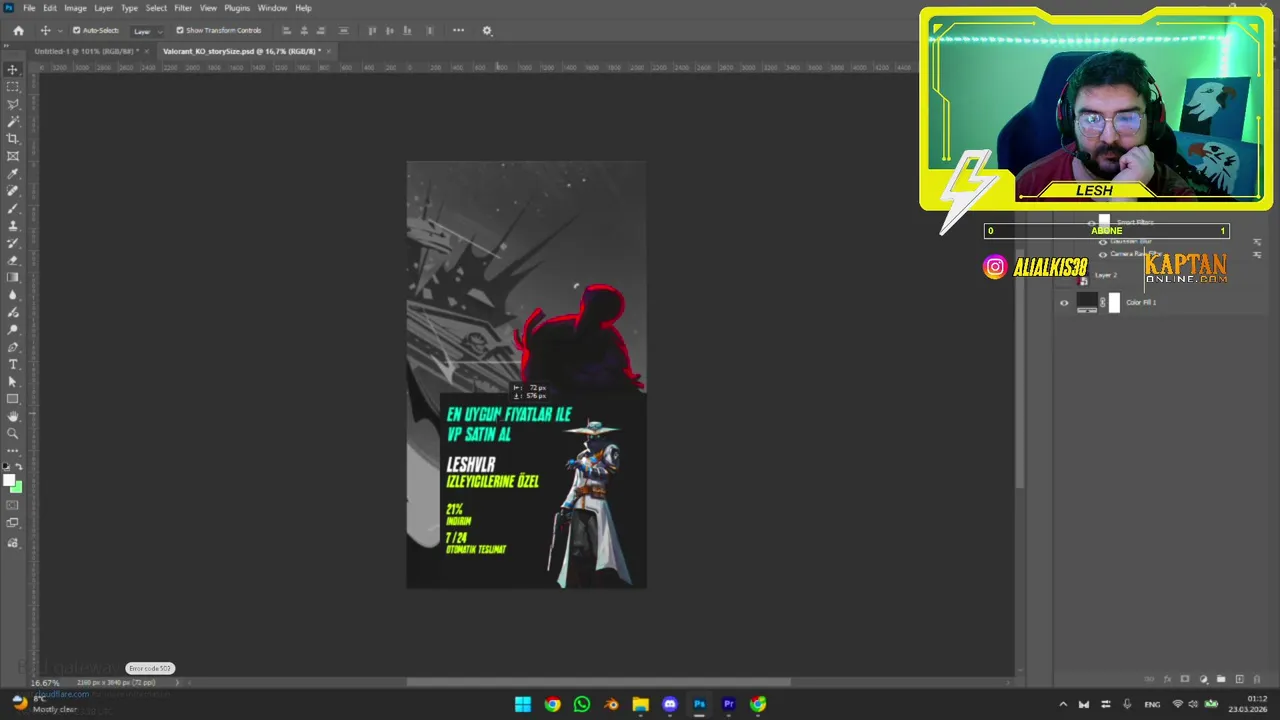Open the File menu

pyautogui.click(x=29, y=8)
